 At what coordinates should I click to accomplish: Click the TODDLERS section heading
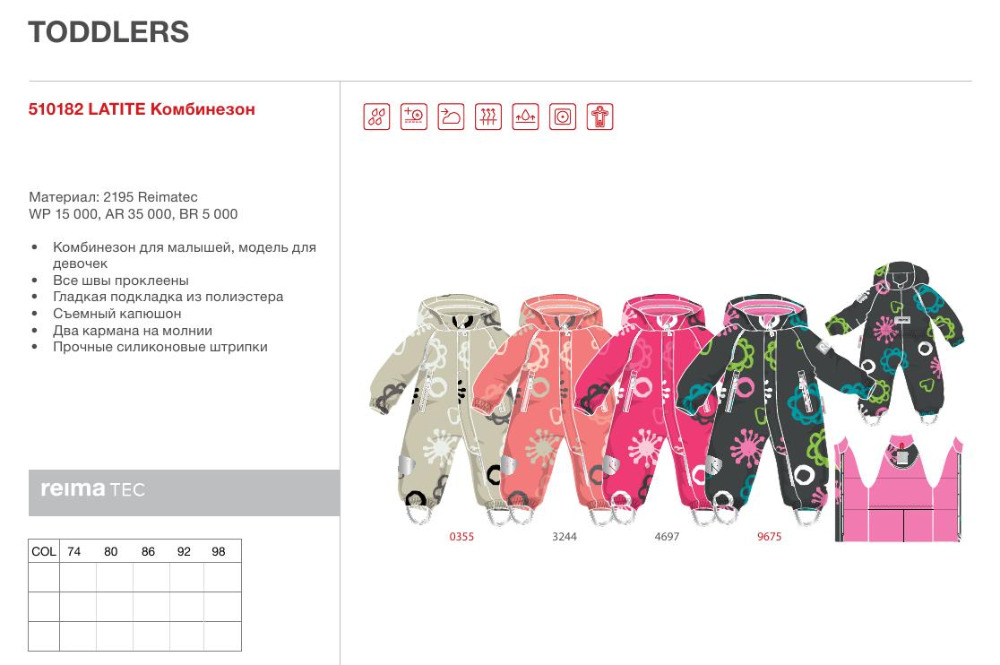pos(108,32)
